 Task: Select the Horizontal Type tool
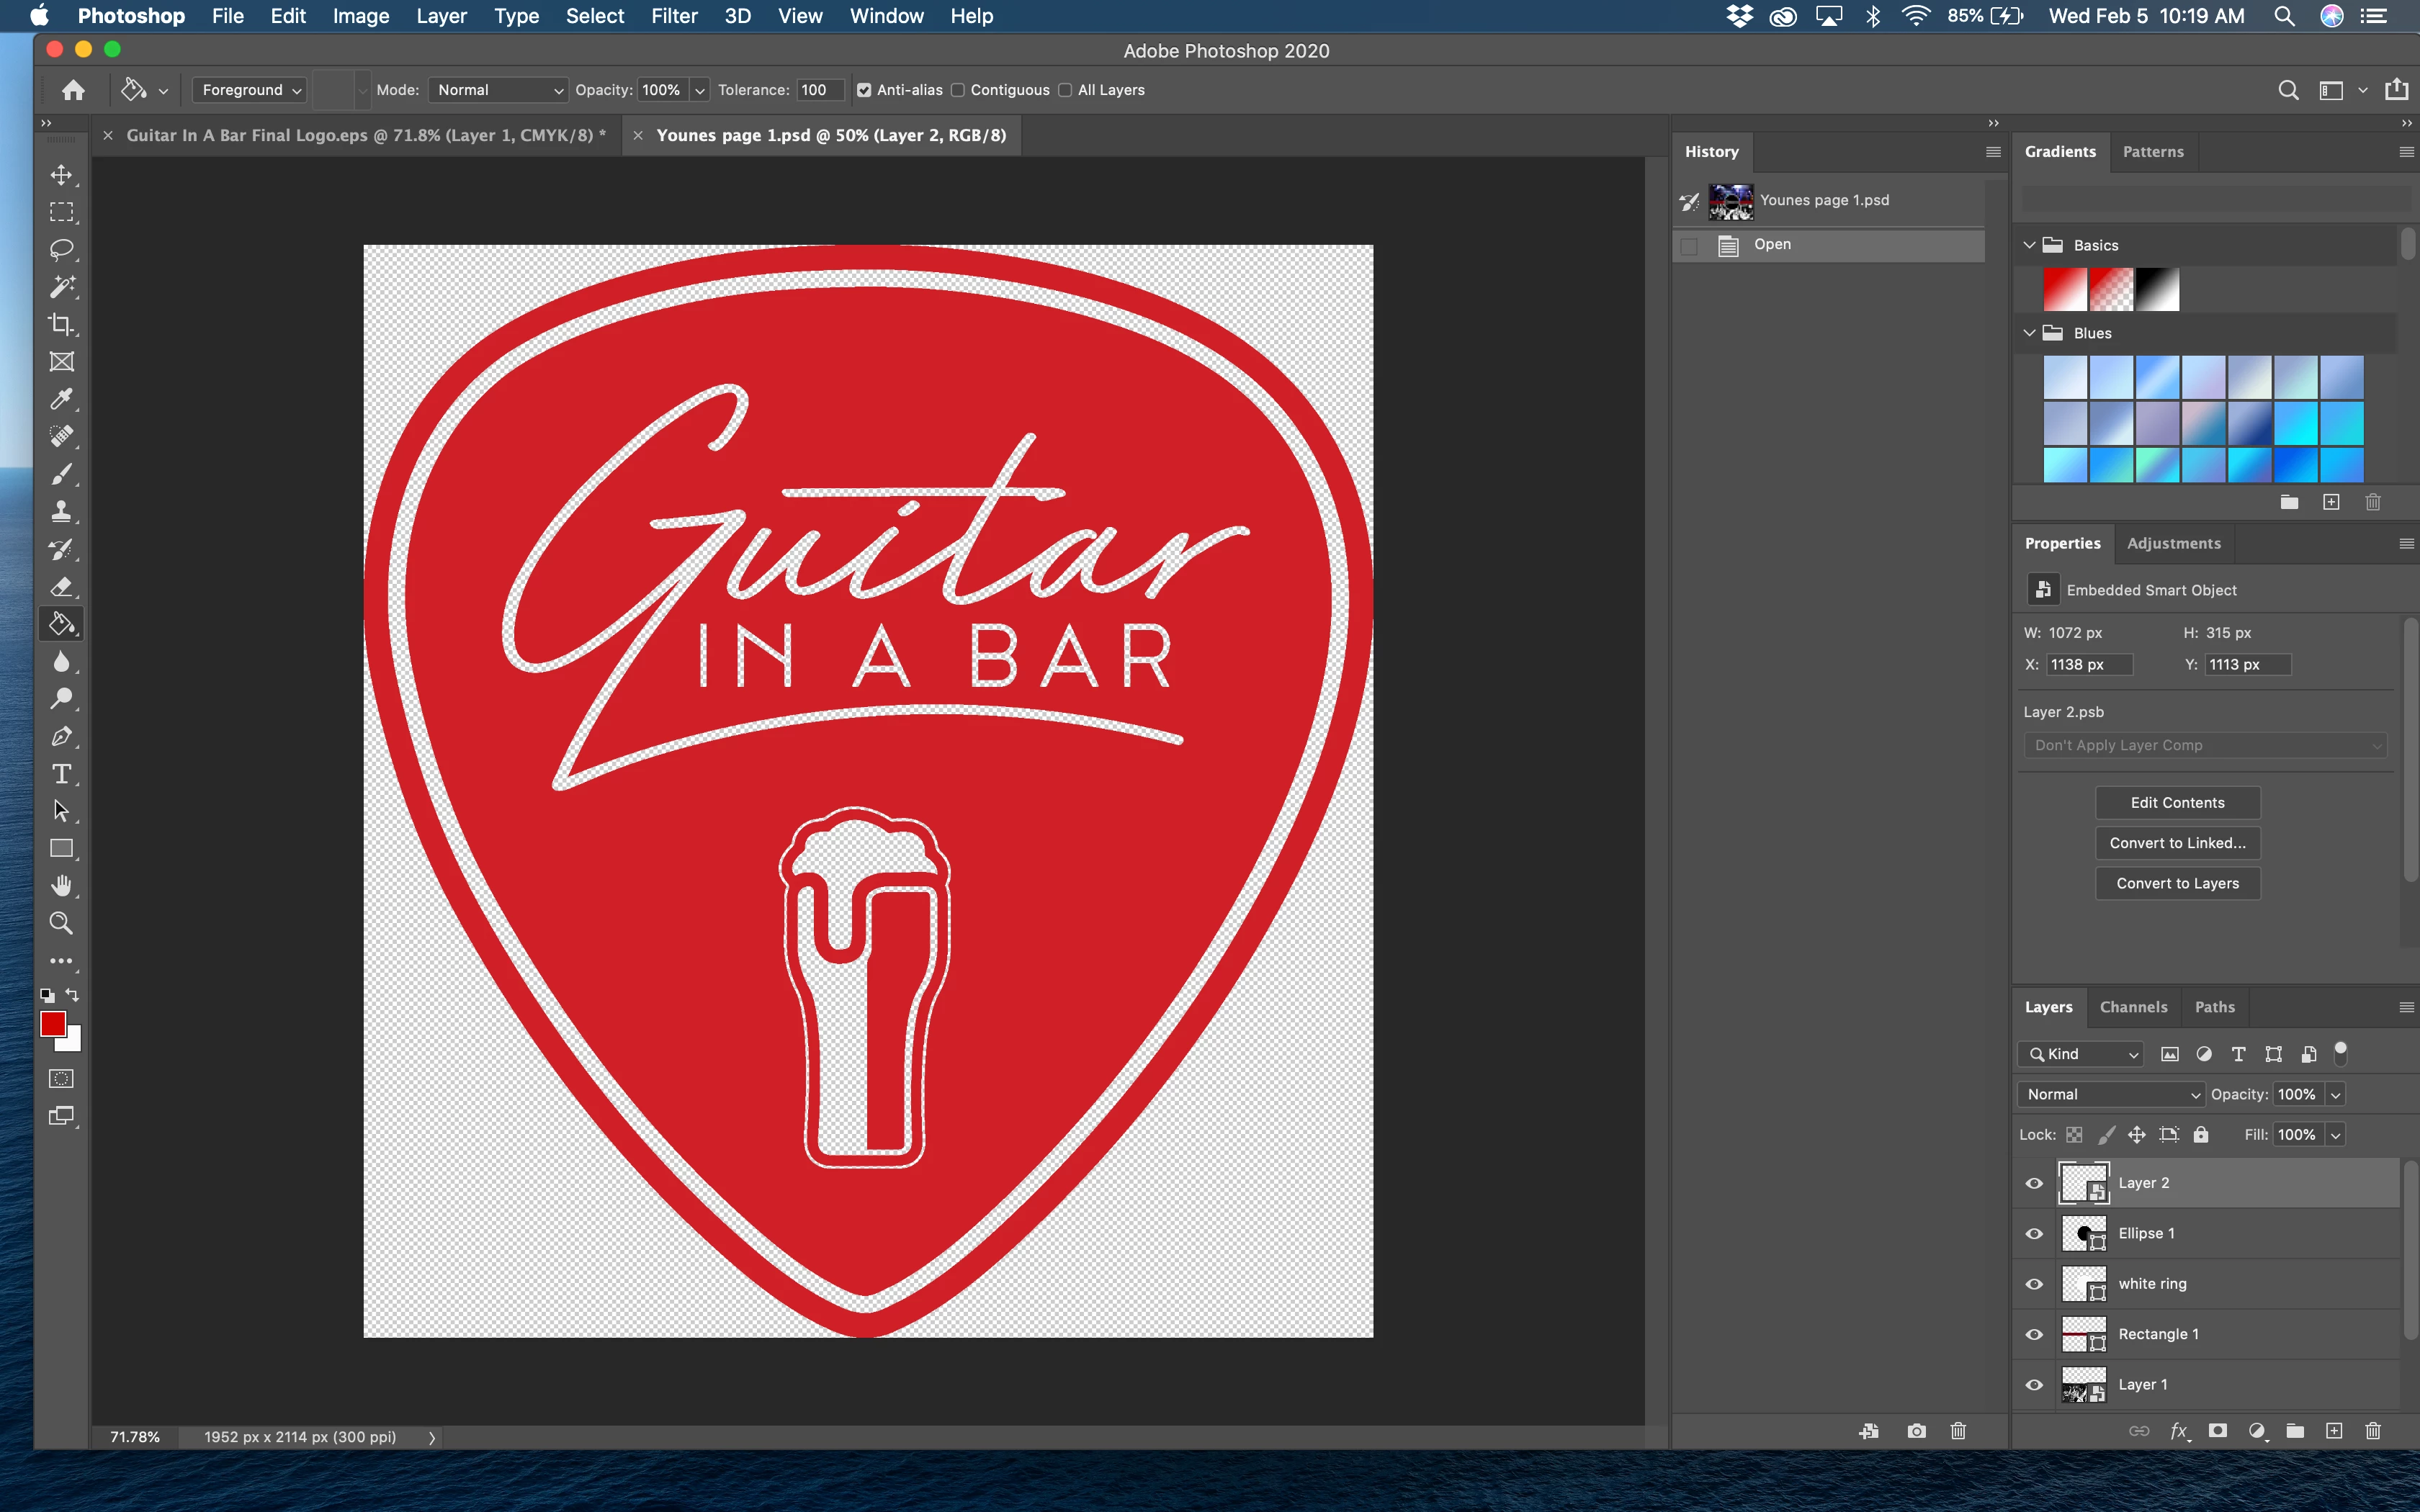(x=62, y=774)
